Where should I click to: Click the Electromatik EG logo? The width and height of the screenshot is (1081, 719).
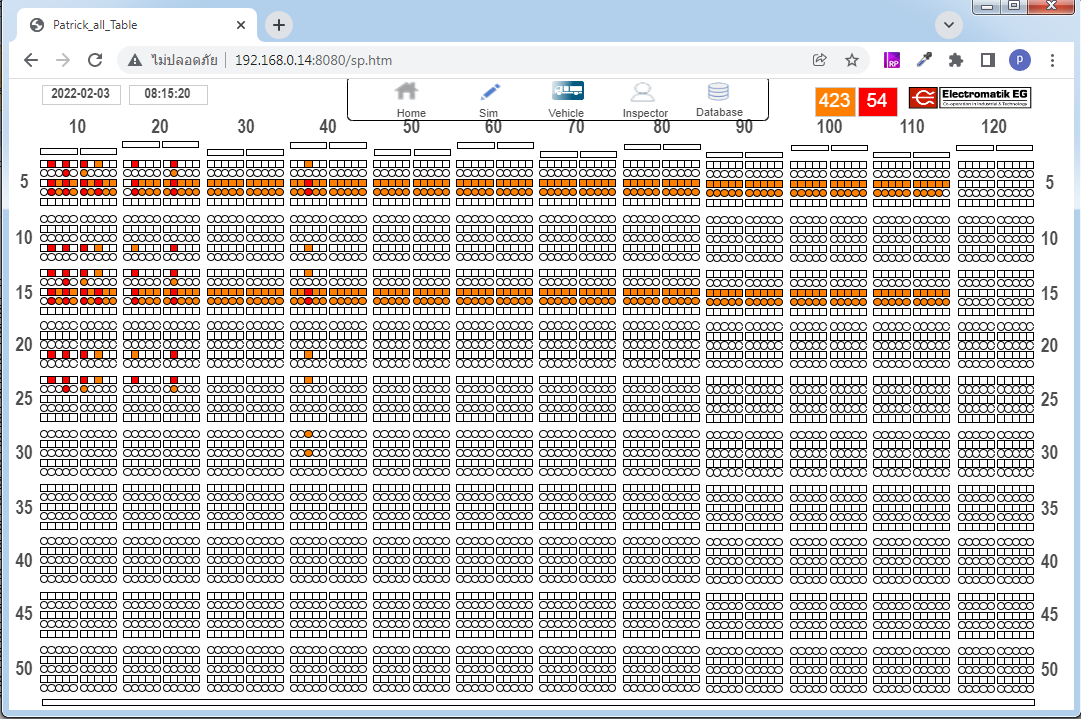[x=969, y=98]
